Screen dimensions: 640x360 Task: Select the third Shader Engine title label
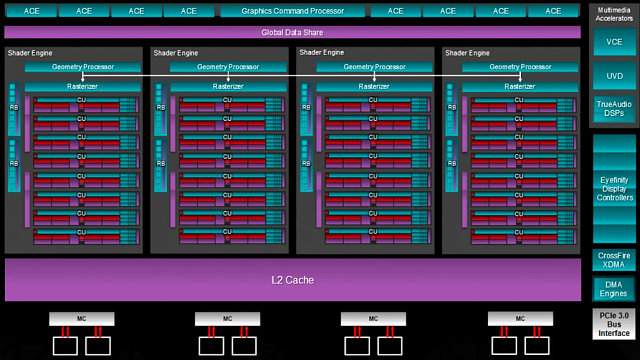point(322,52)
